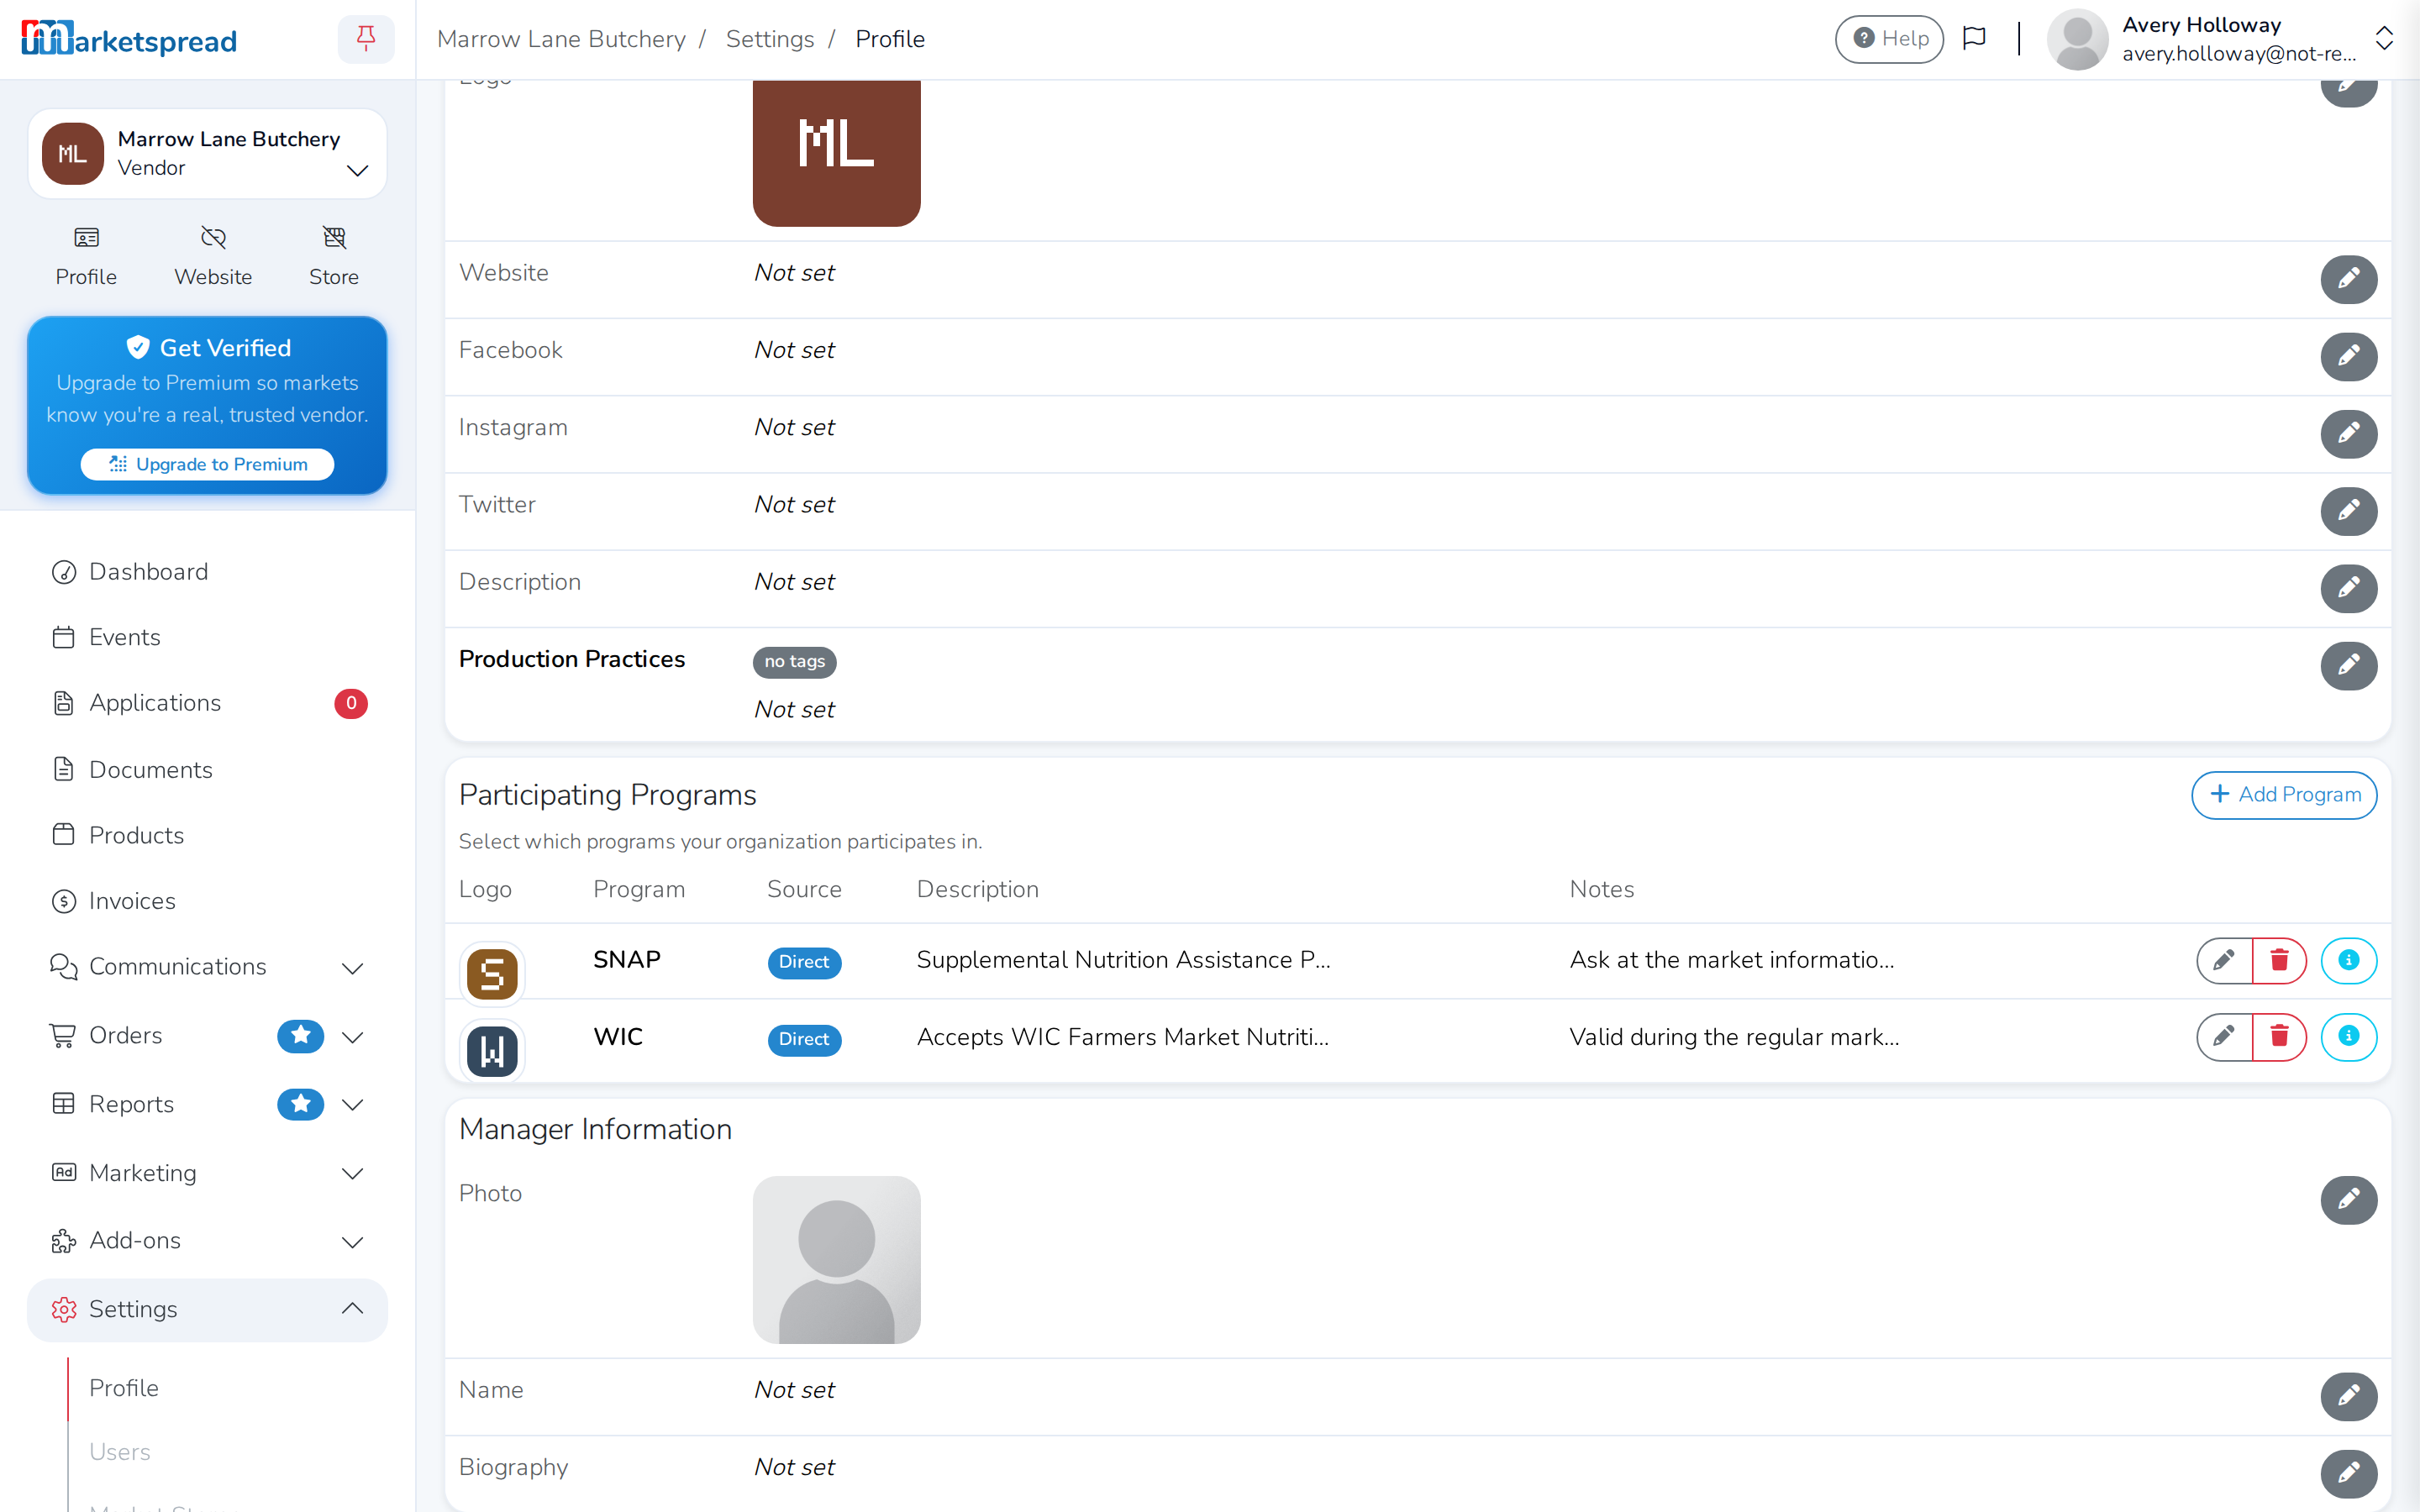Show info for the SNAP program
The width and height of the screenshot is (2420, 1512).
2348,960
